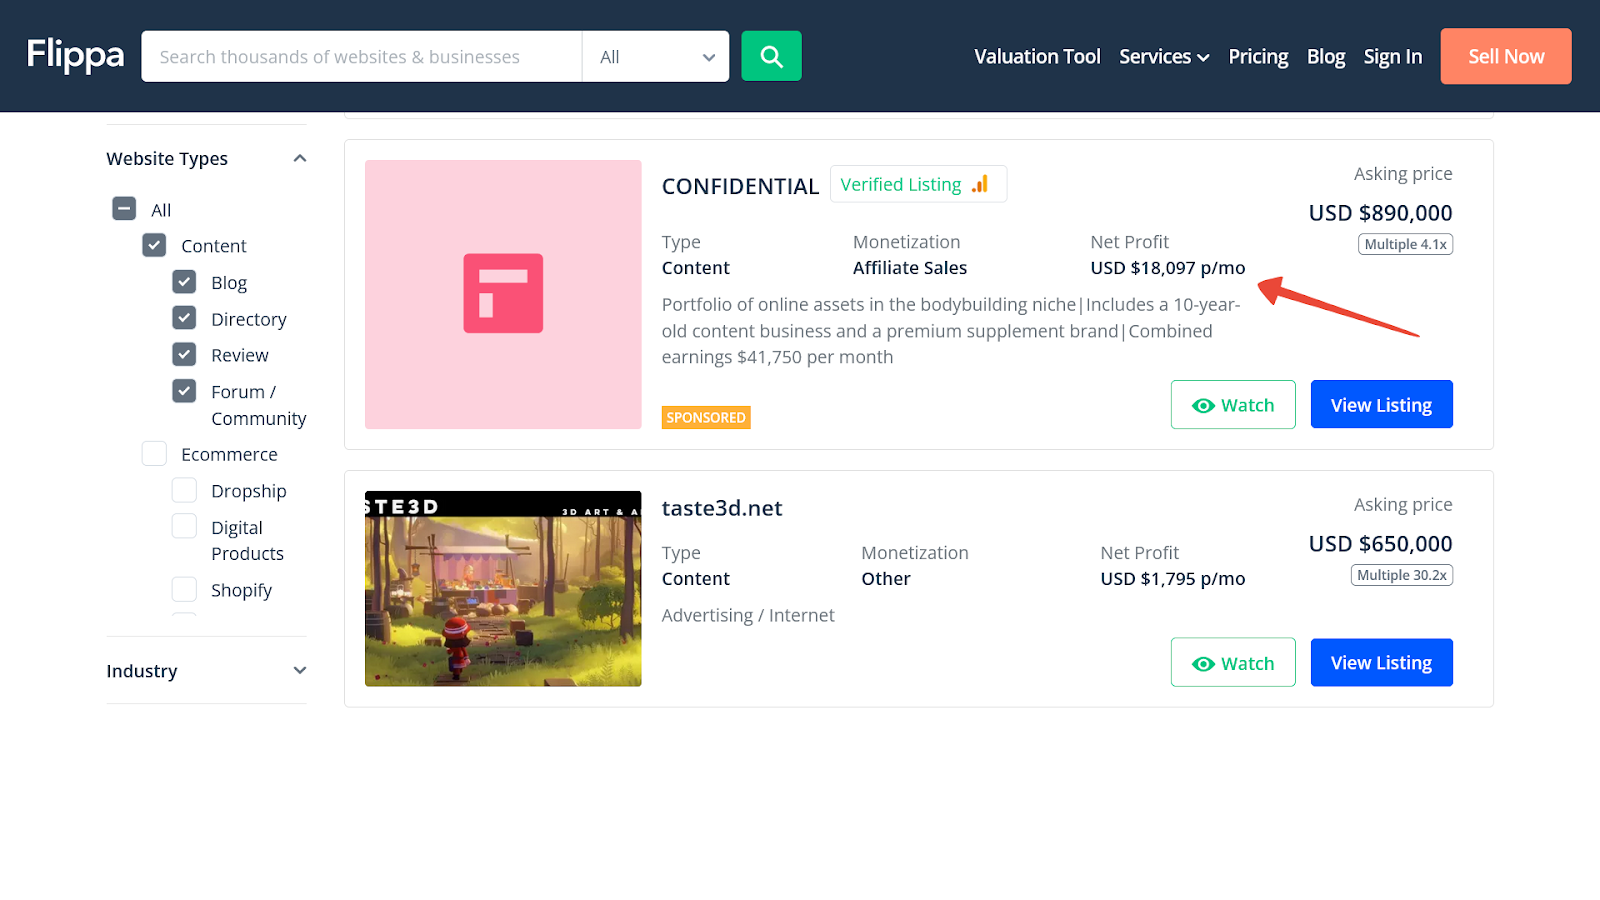Collapse the Website Types filter section
This screenshot has width=1600, height=900.
299,159
